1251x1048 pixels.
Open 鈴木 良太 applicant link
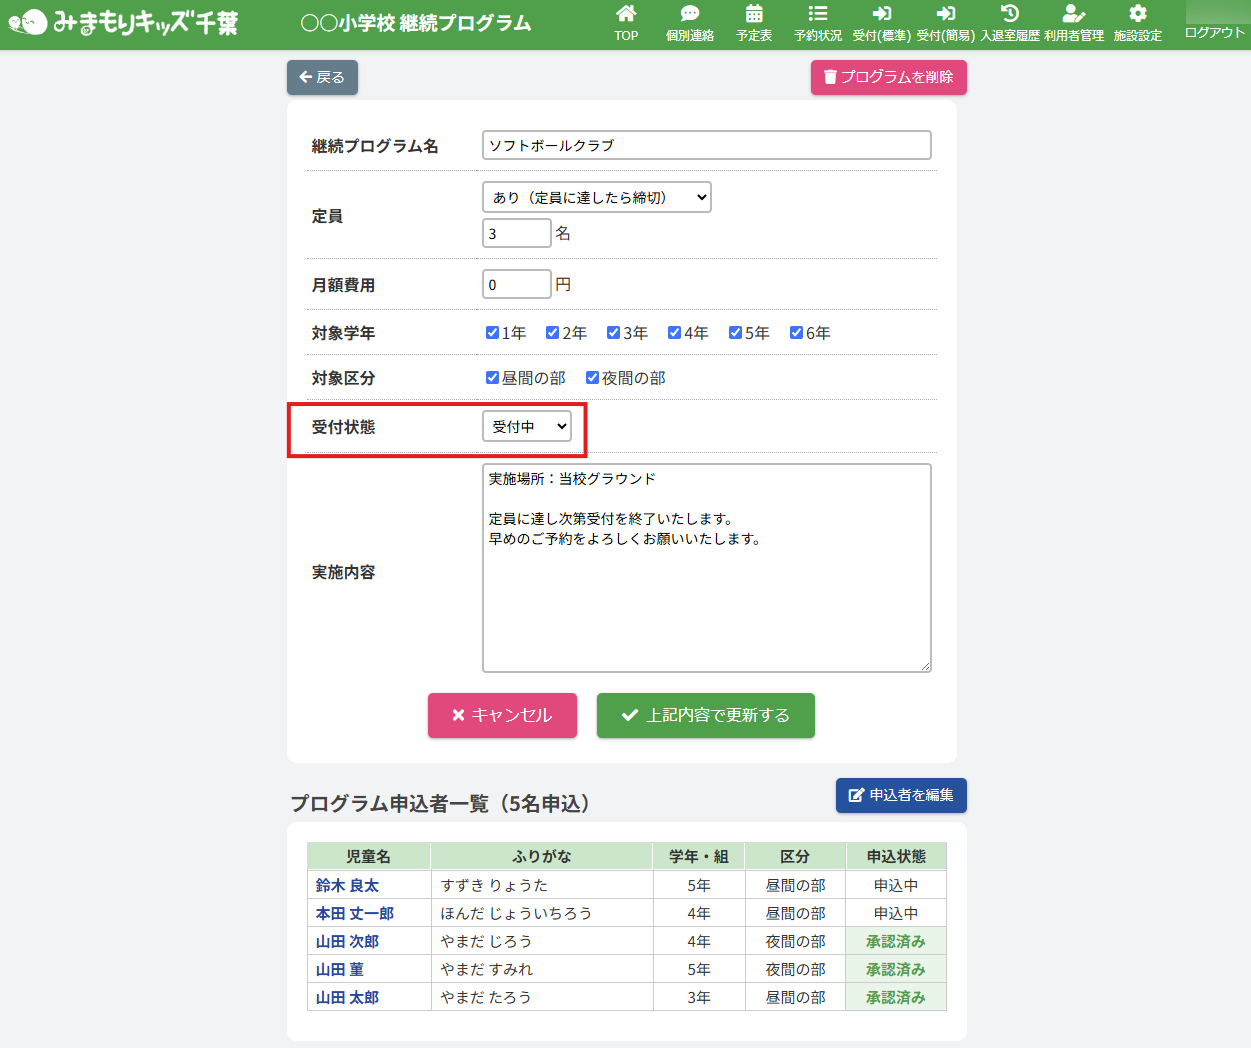point(347,885)
